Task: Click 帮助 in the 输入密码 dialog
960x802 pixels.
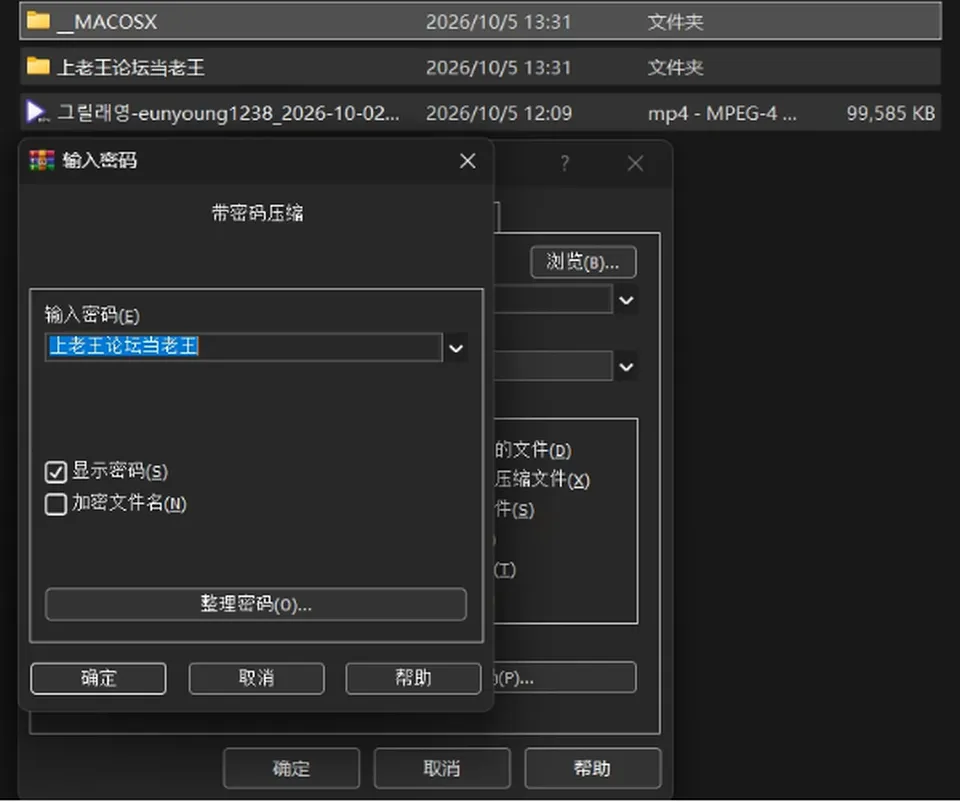Action: point(413,678)
